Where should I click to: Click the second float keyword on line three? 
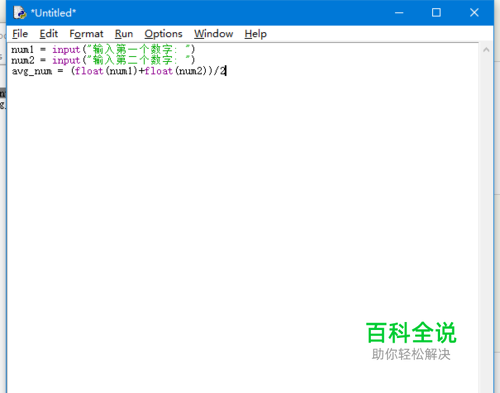(159, 71)
